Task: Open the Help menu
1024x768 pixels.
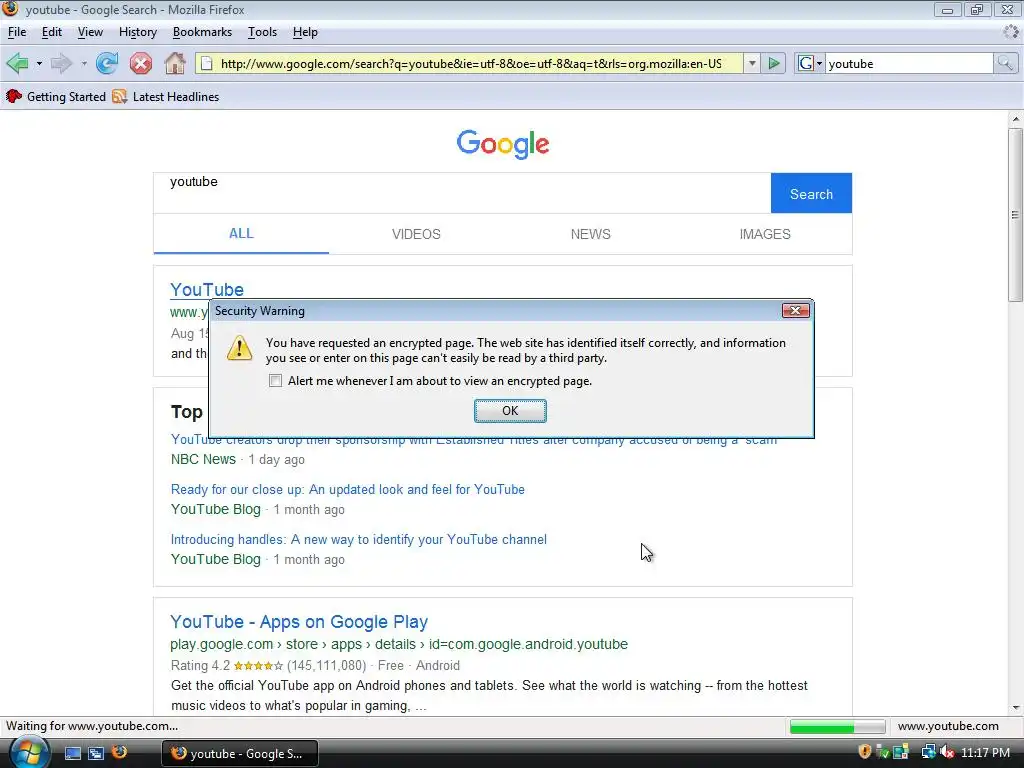Action: coord(305,32)
